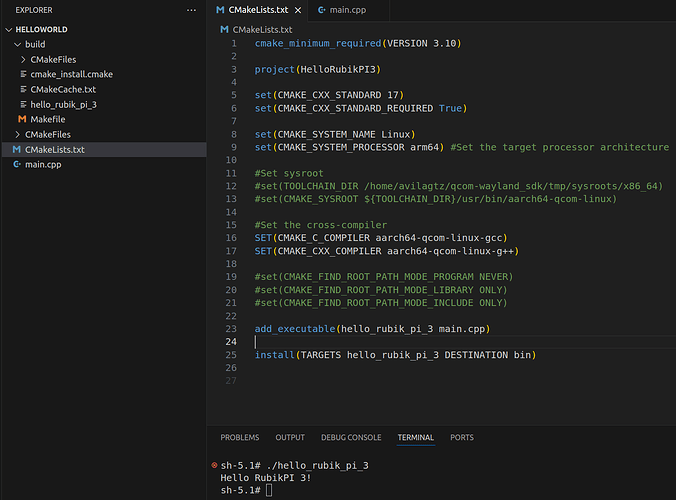Image resolution: width=676 pixels, height=500 pixels.
Task: Click the project(HelloRubikPI3) line
Action: click(x=318, y=69)
